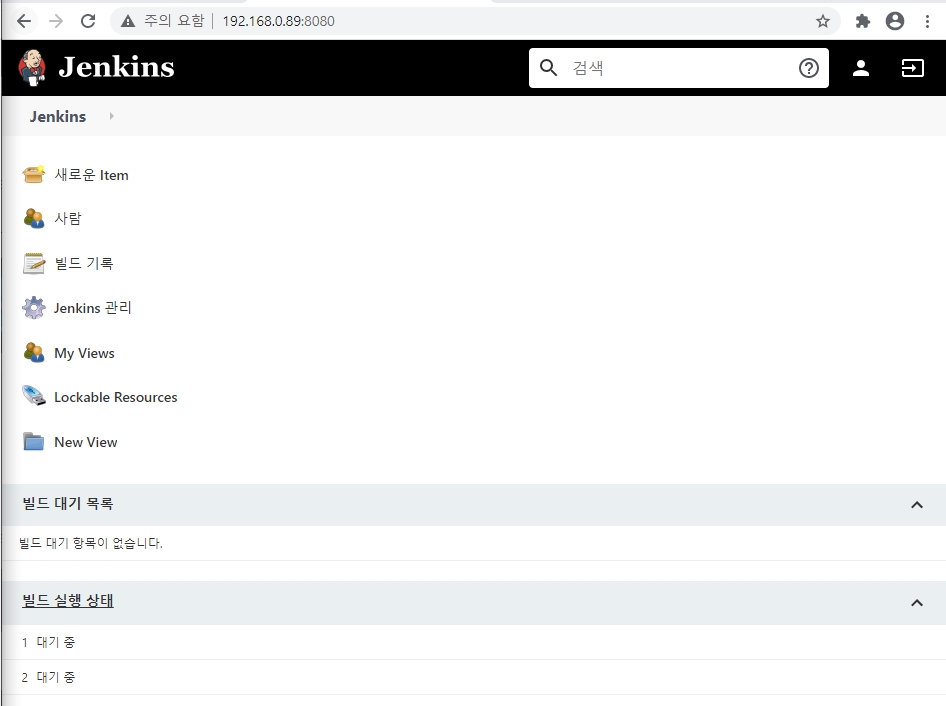The height and width of the screenshot is (706, 946).
Task: Click the browser back arrow
Action: click(24, 21)
